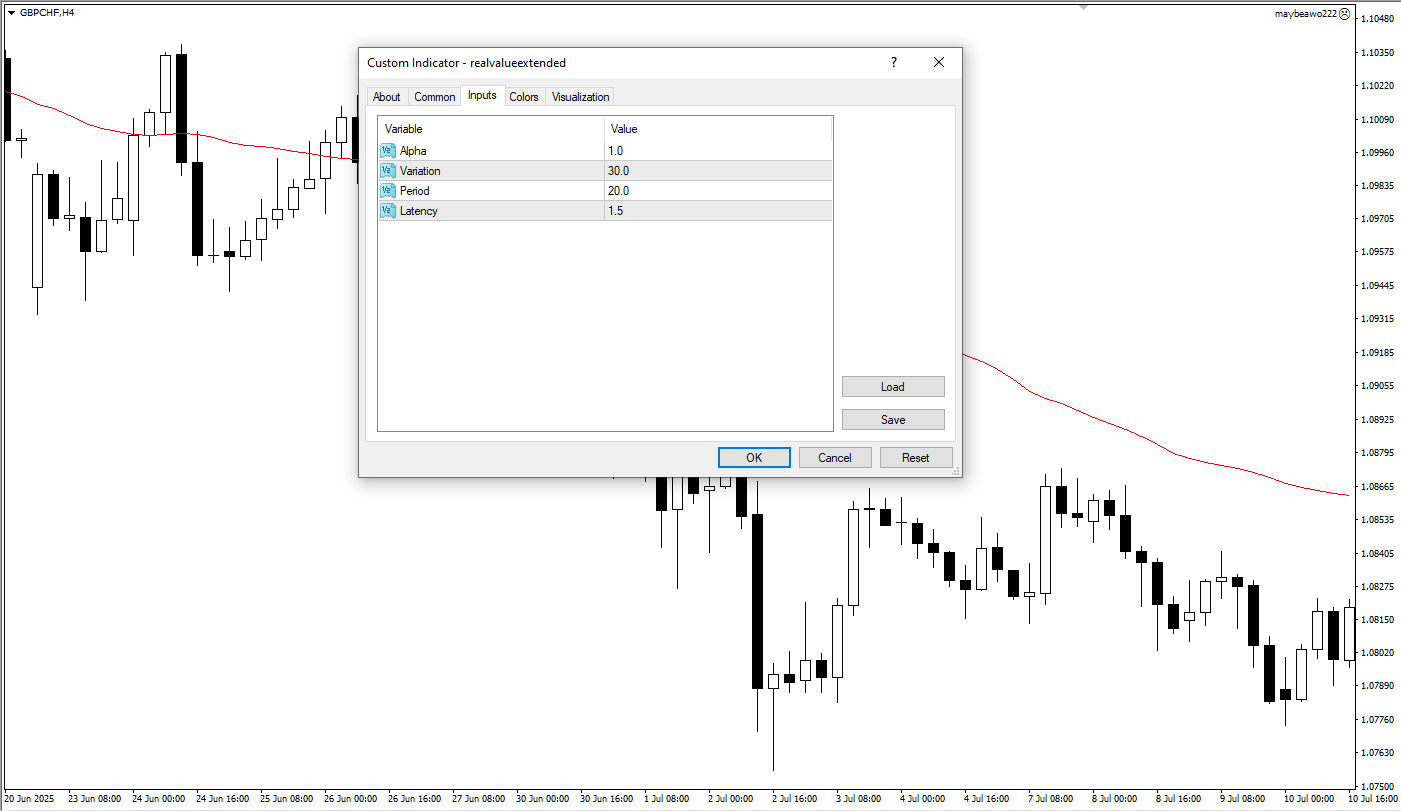Switch to the About tab
This screenshot has width=1401, height=811.
[386, 97]
